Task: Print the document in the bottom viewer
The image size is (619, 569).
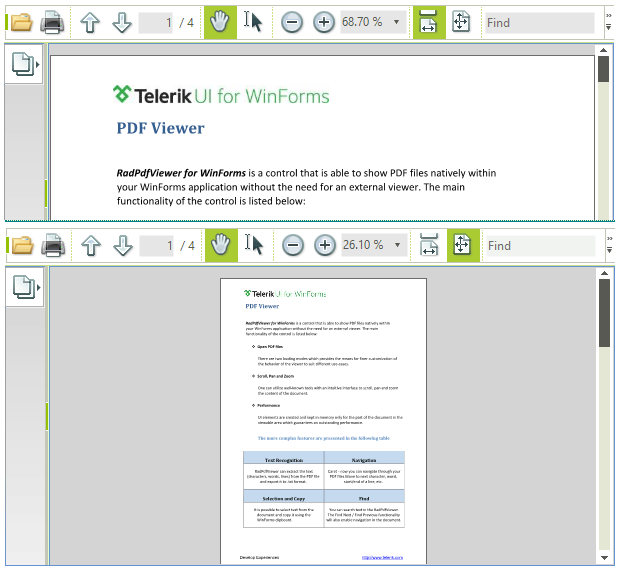Action: 53,245
